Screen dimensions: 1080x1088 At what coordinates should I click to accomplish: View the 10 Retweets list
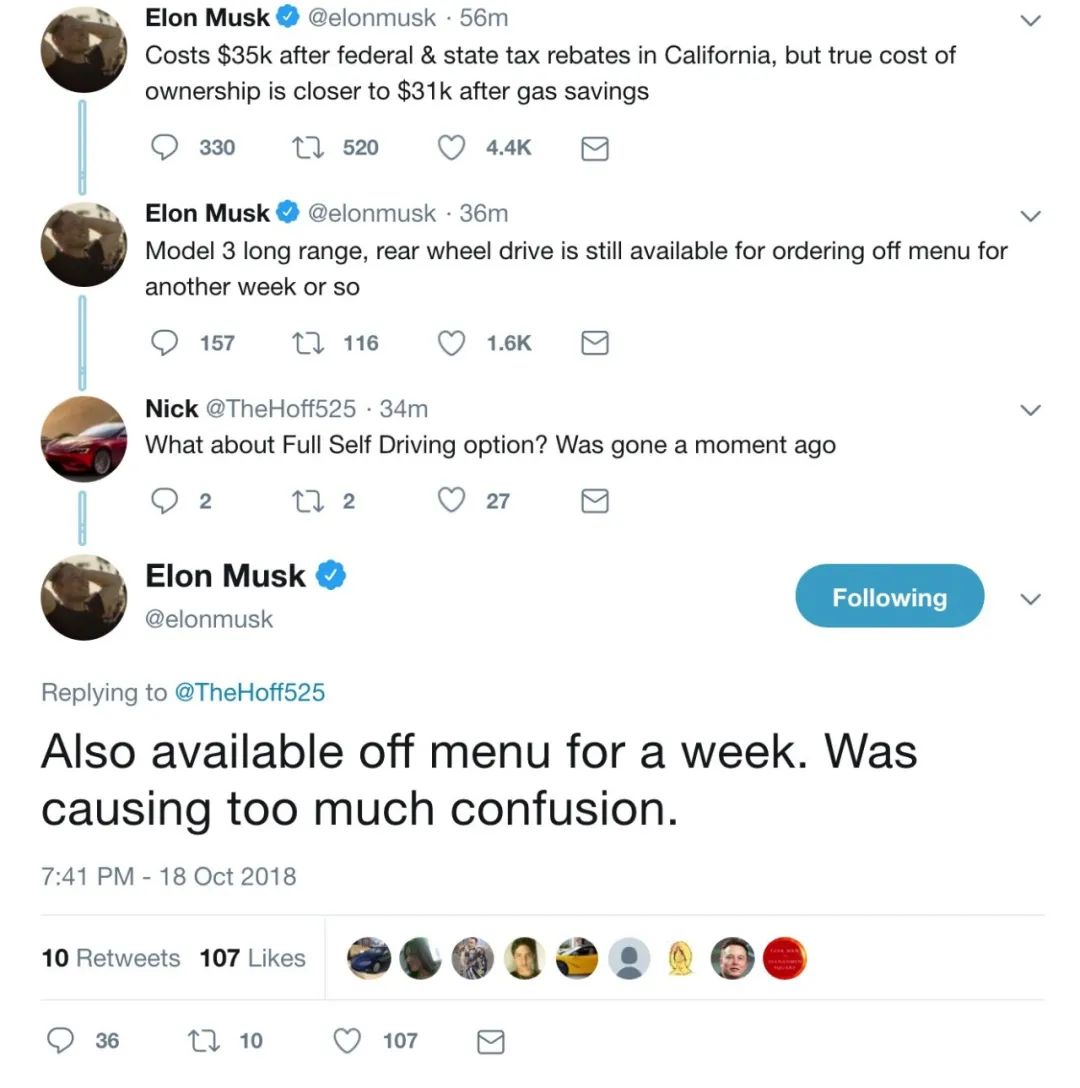[111, 958]
